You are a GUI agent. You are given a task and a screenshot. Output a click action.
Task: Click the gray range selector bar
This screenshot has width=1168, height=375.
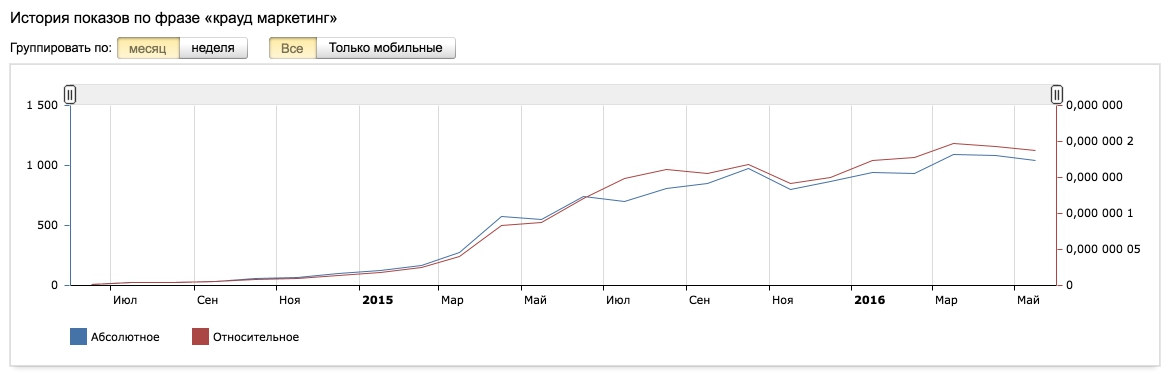coord(563,95)
